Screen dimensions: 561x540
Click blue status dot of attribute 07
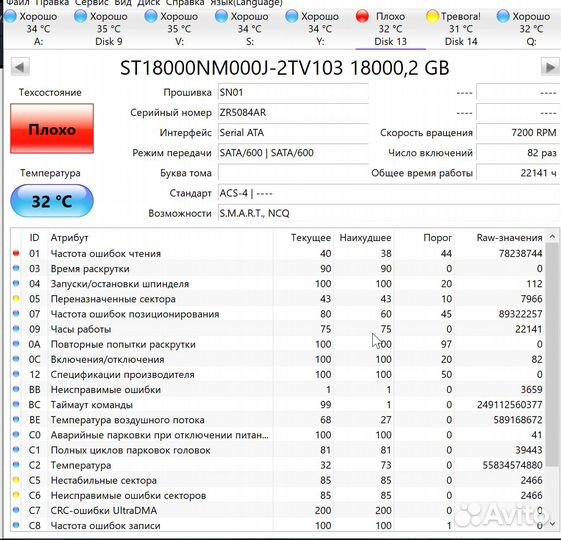[x=16, y=313]
